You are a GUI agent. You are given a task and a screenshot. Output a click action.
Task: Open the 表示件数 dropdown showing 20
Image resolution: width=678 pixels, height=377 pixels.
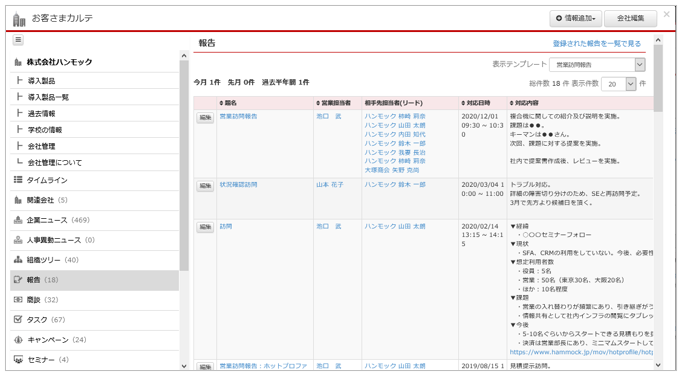click(x=619, y=84)
